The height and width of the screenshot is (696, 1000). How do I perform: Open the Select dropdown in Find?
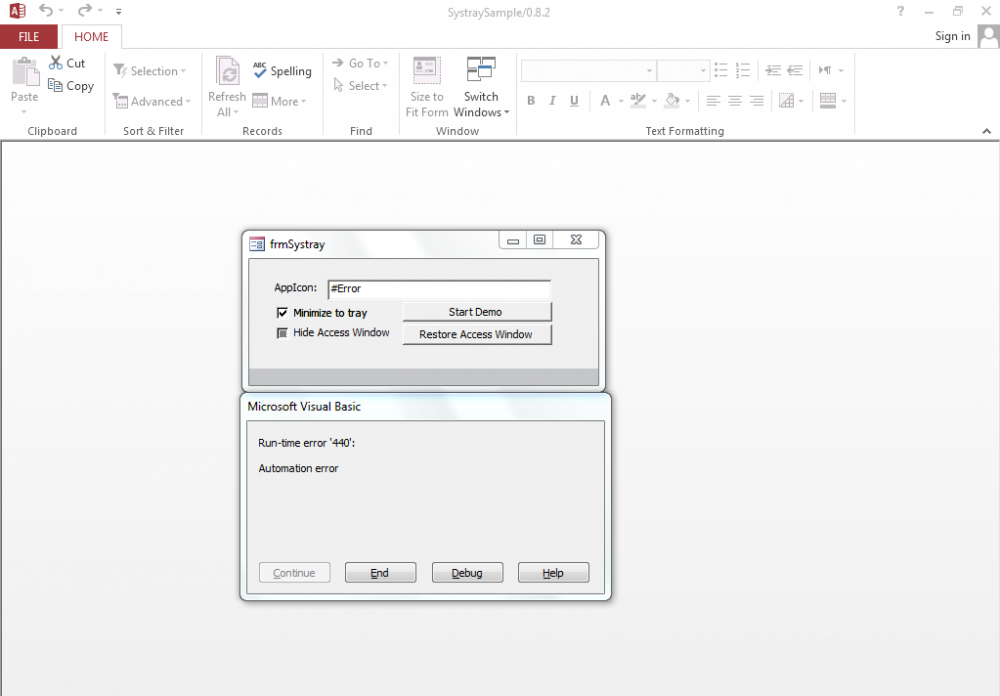pyautogui.click(x=360, y=85)
